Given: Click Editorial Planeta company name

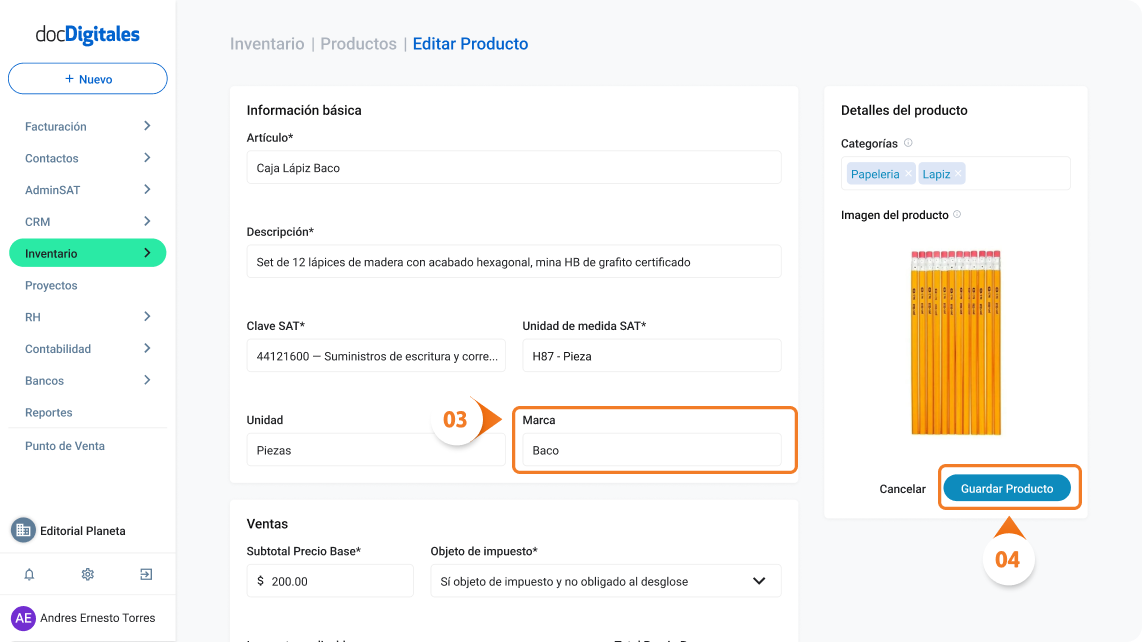Looking at the screenshot, I should pos(82,531).
